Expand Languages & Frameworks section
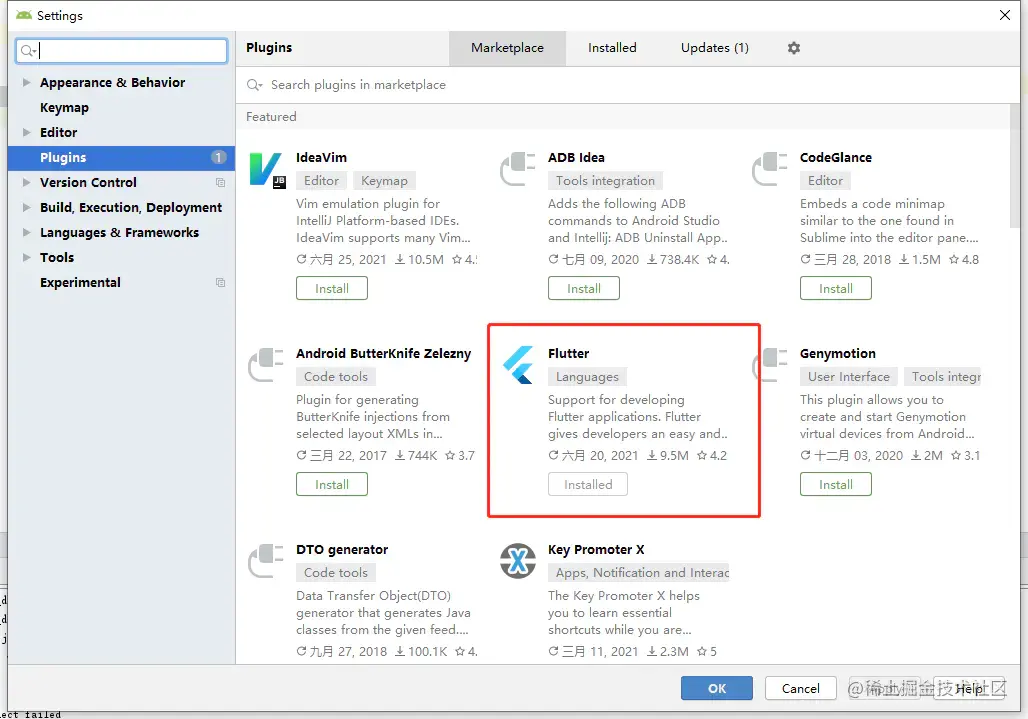Screen dimensions: 1028x719 coord(27,232)
